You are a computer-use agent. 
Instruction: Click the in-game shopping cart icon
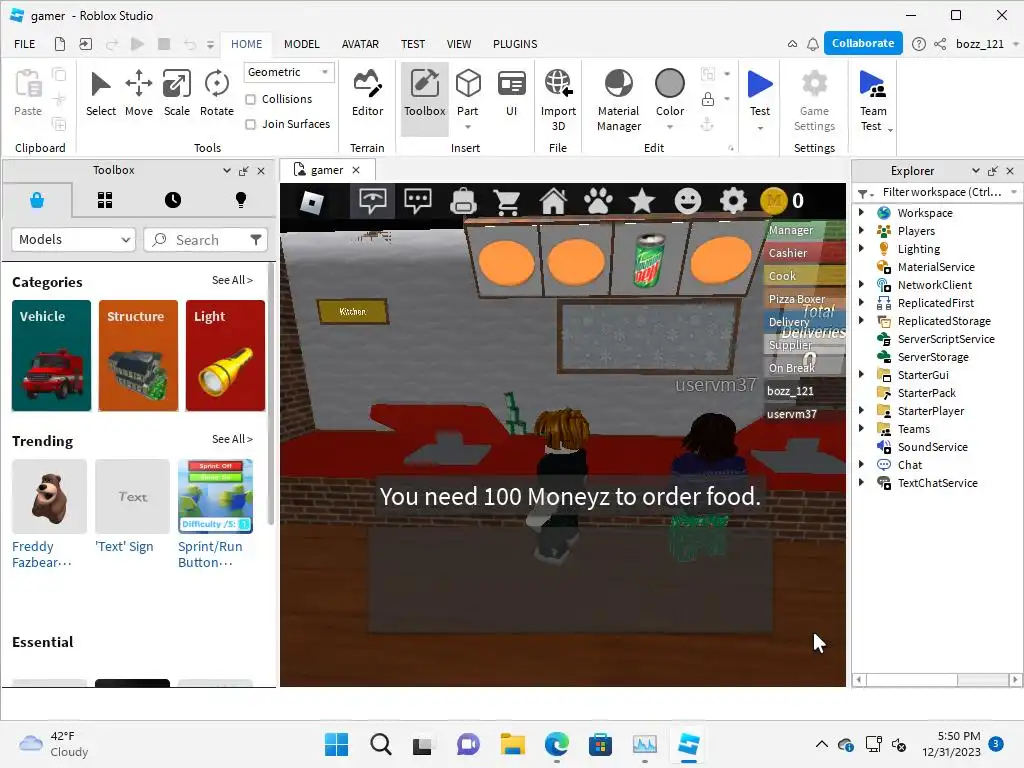[x=507, y=201]
